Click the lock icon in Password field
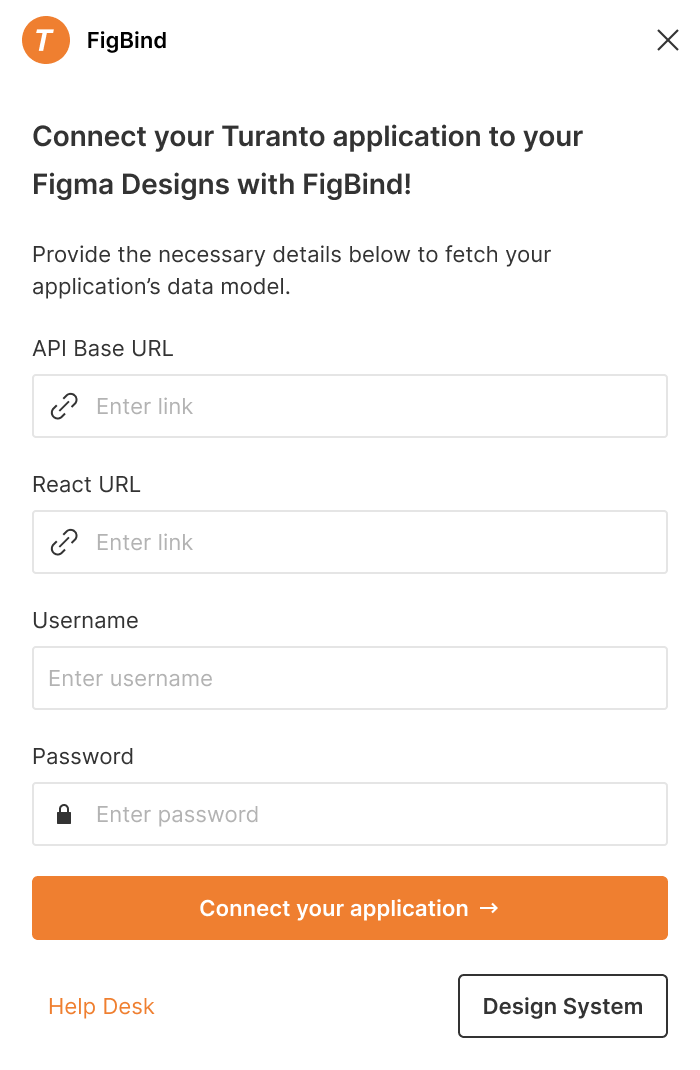This screenshot has width=700, height=1070. pos(64,814)
